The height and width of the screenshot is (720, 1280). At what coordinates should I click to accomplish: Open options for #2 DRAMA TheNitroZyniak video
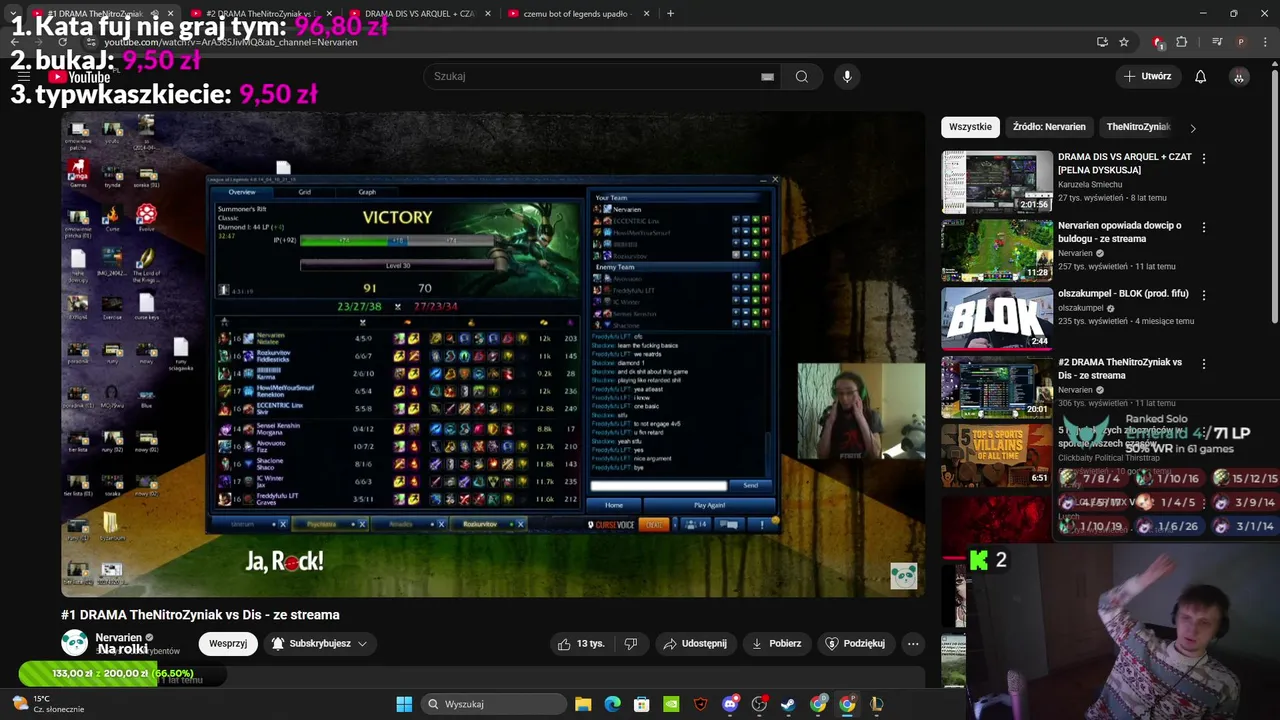[1203, 364]
